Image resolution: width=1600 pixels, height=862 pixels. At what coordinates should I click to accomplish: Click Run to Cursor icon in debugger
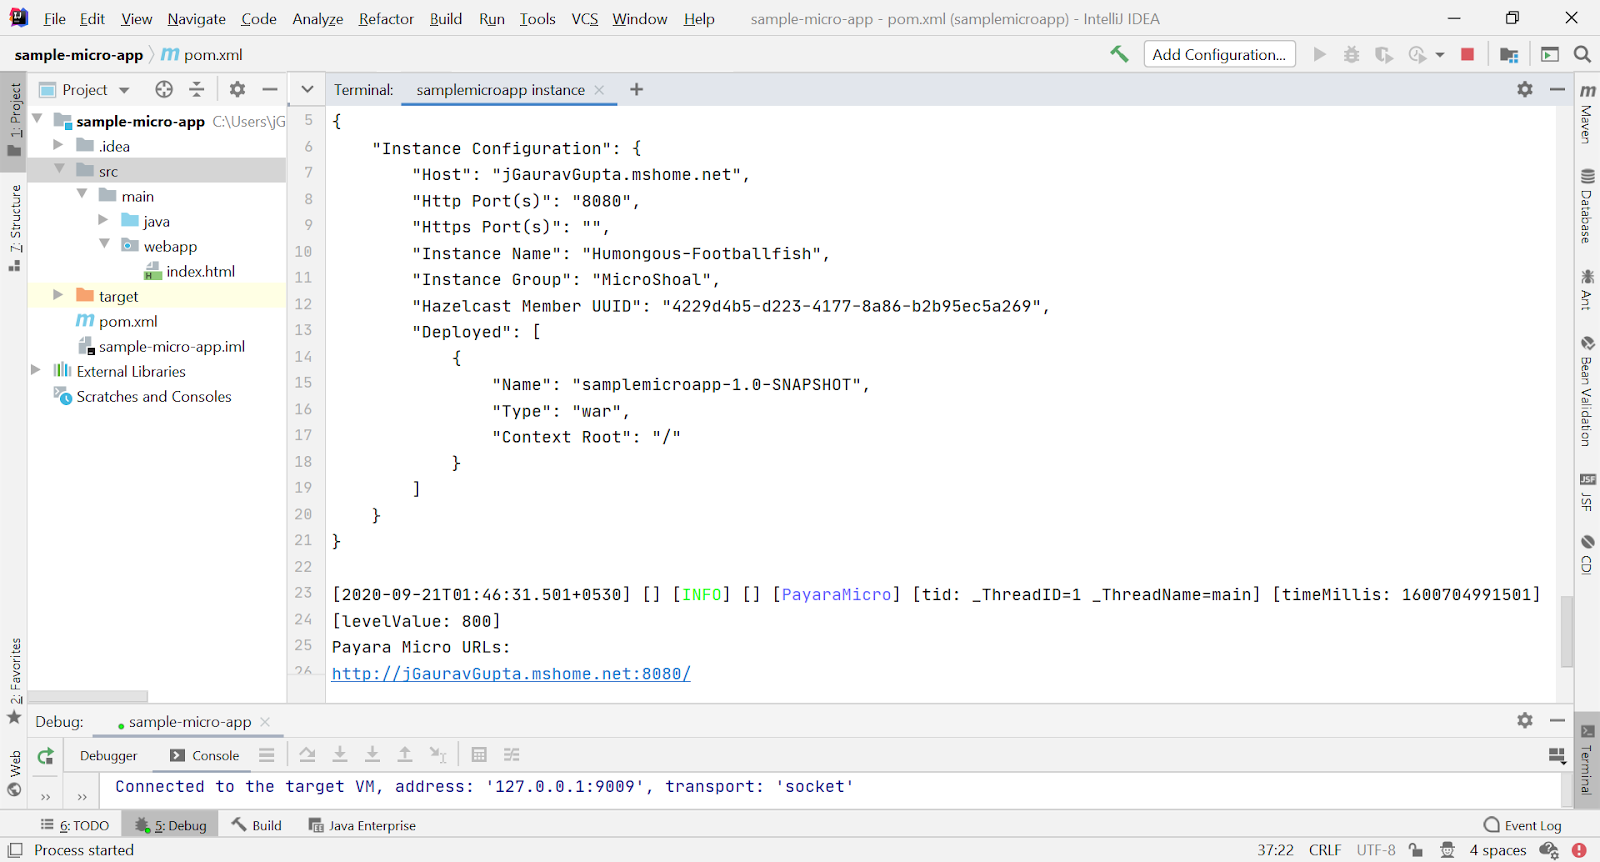point(438,755)
